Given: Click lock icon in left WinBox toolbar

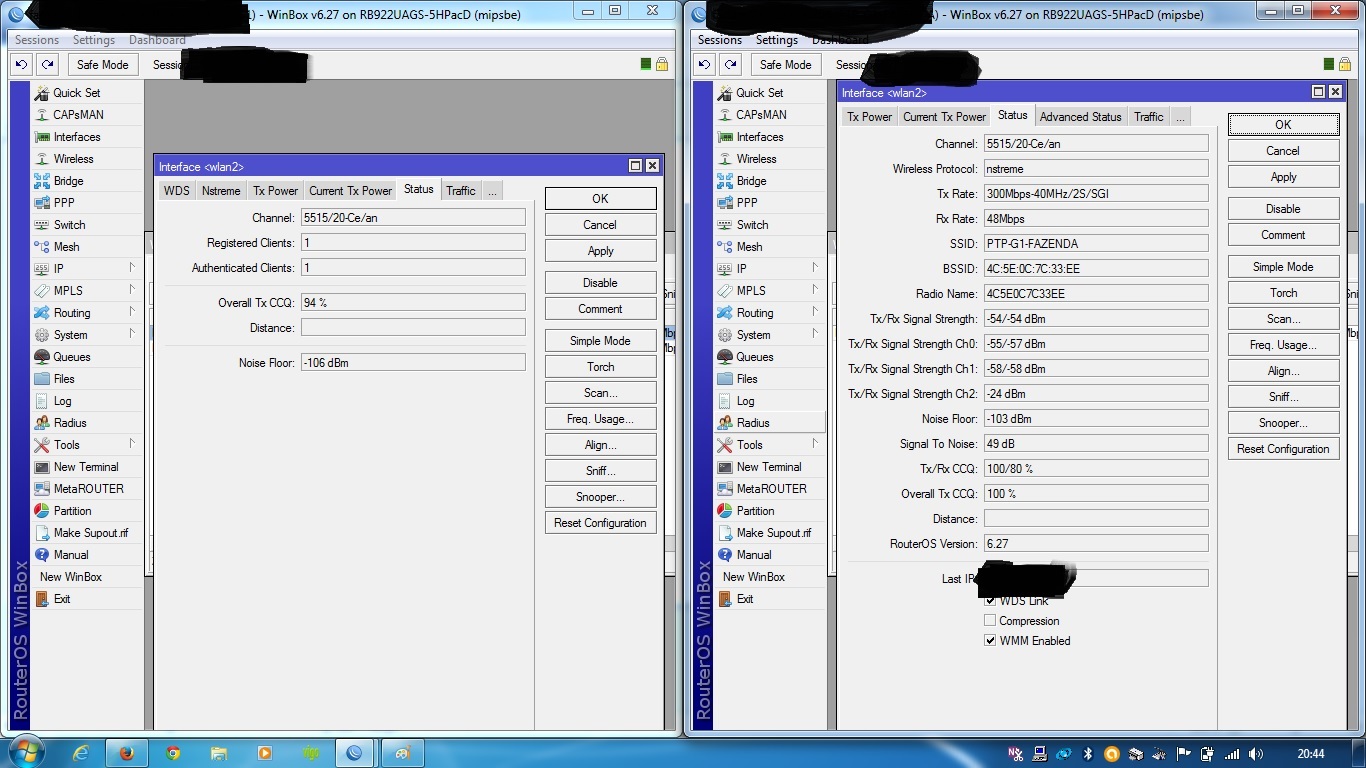Looking at the screenshot, I should pyautogui.click(x=661, y=64).
